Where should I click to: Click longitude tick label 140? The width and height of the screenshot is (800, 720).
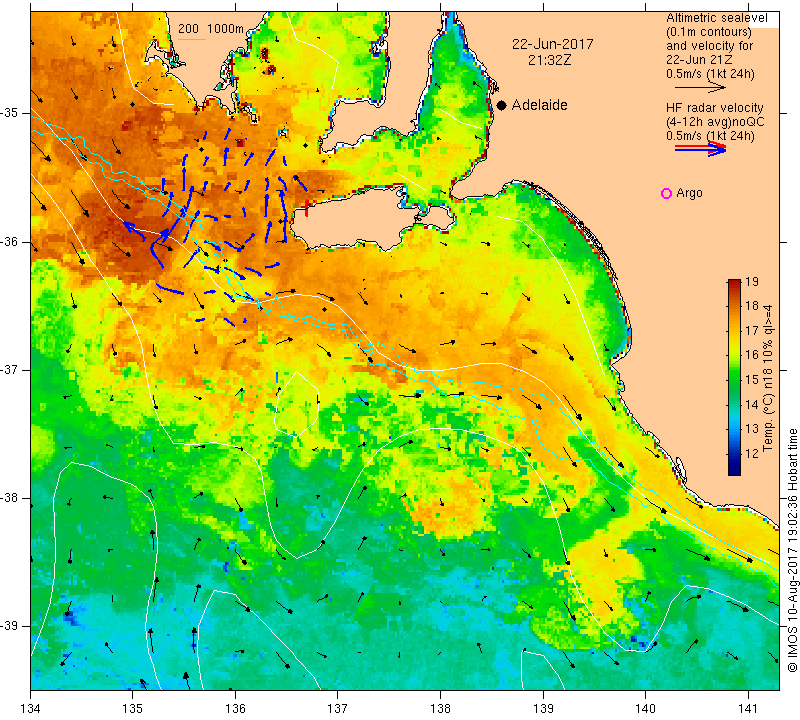click(645, 709)
